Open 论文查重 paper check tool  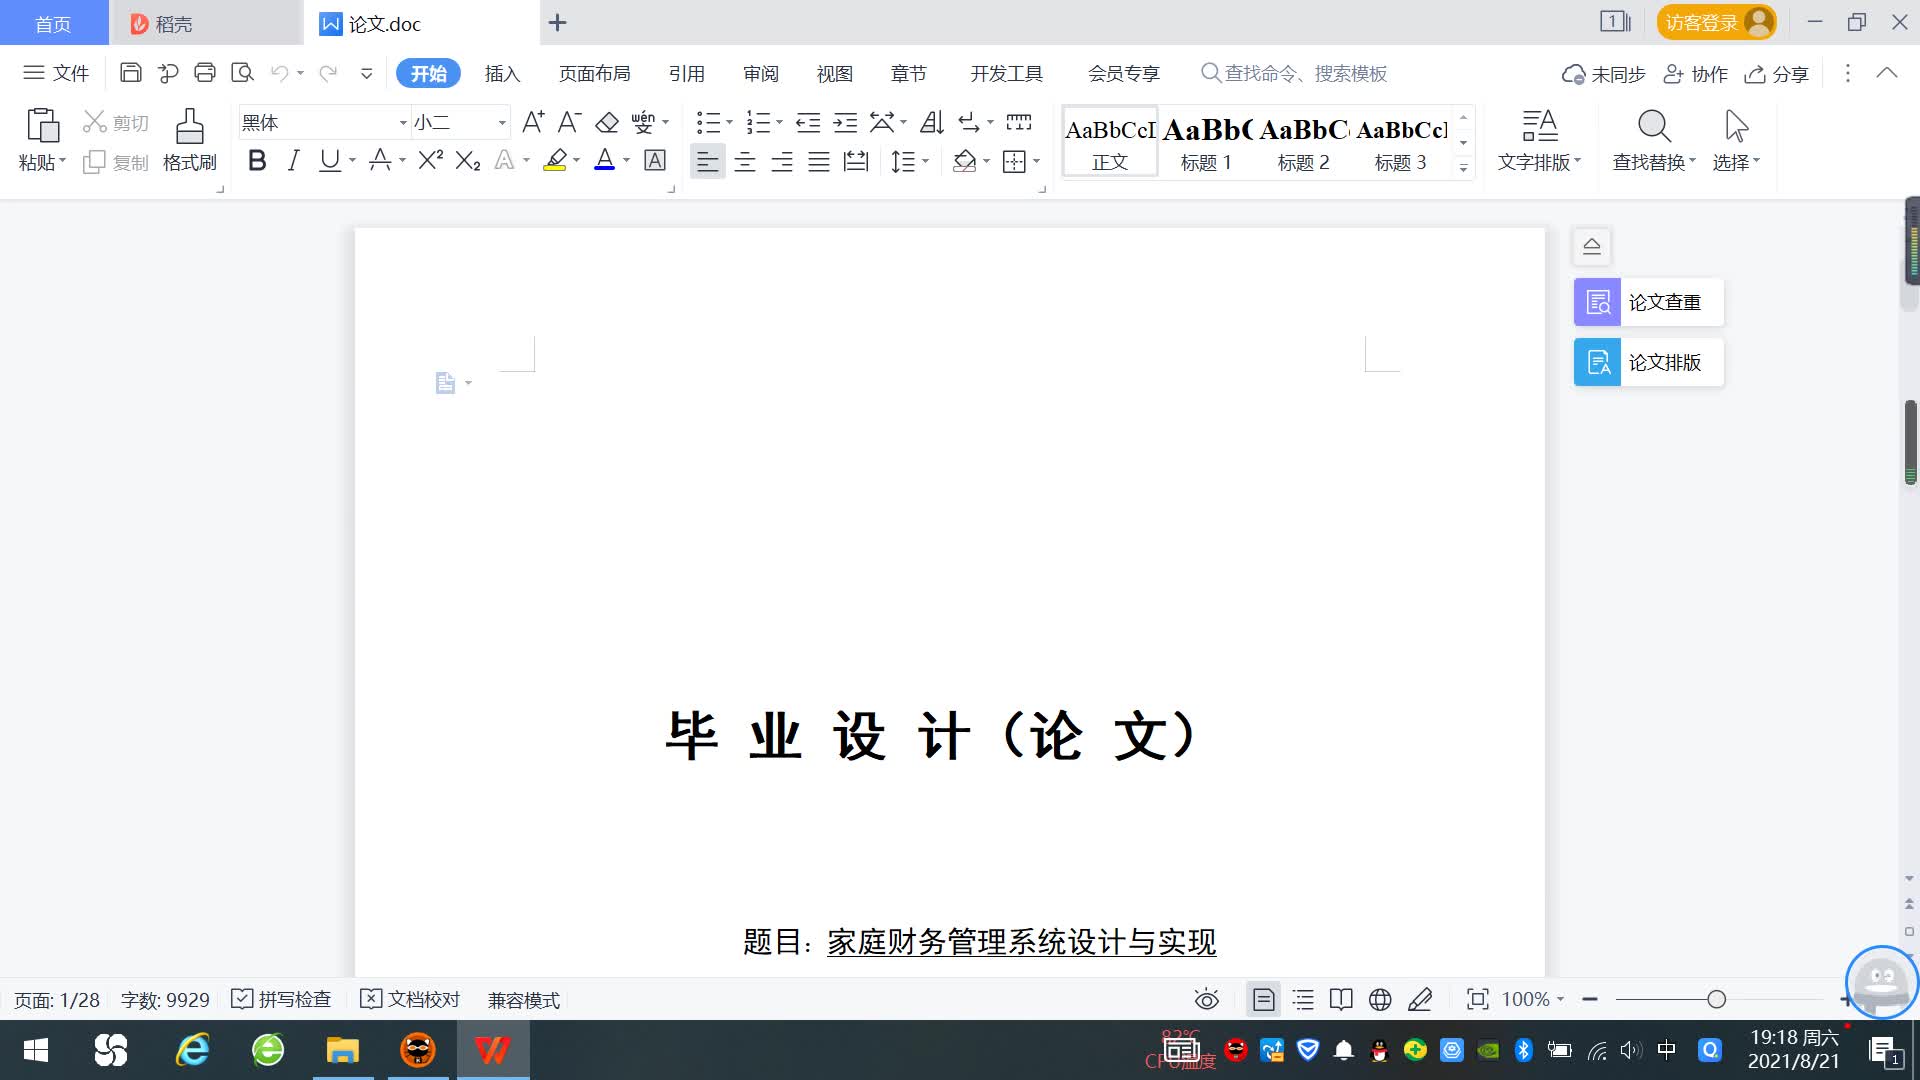pyautogui.click(x=1648, y=302)
